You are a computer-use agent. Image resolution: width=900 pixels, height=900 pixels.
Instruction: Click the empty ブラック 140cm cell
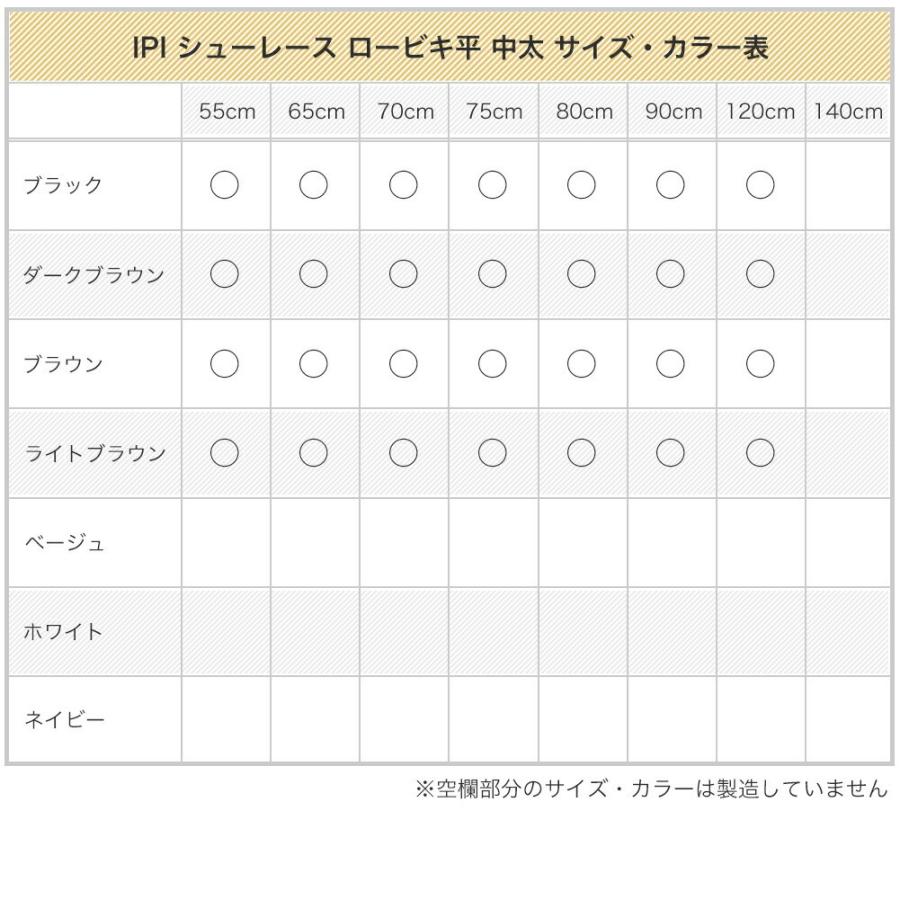(x=848, y=185)
